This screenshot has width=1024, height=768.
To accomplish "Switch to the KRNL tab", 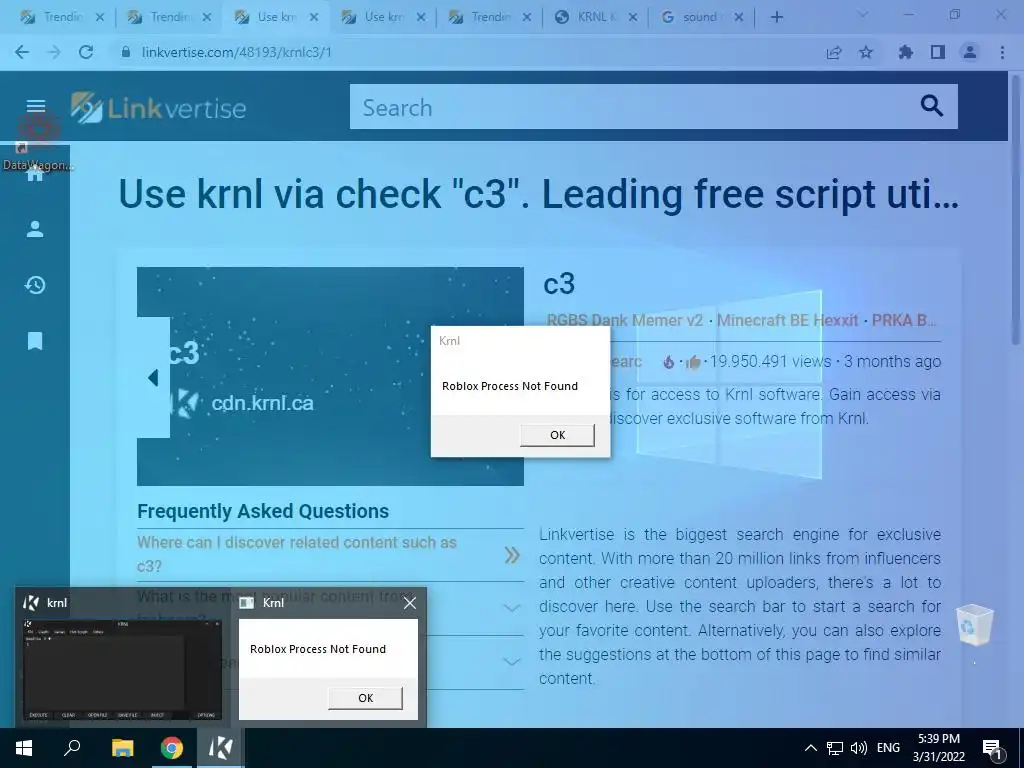I will [x=596, y=17].
